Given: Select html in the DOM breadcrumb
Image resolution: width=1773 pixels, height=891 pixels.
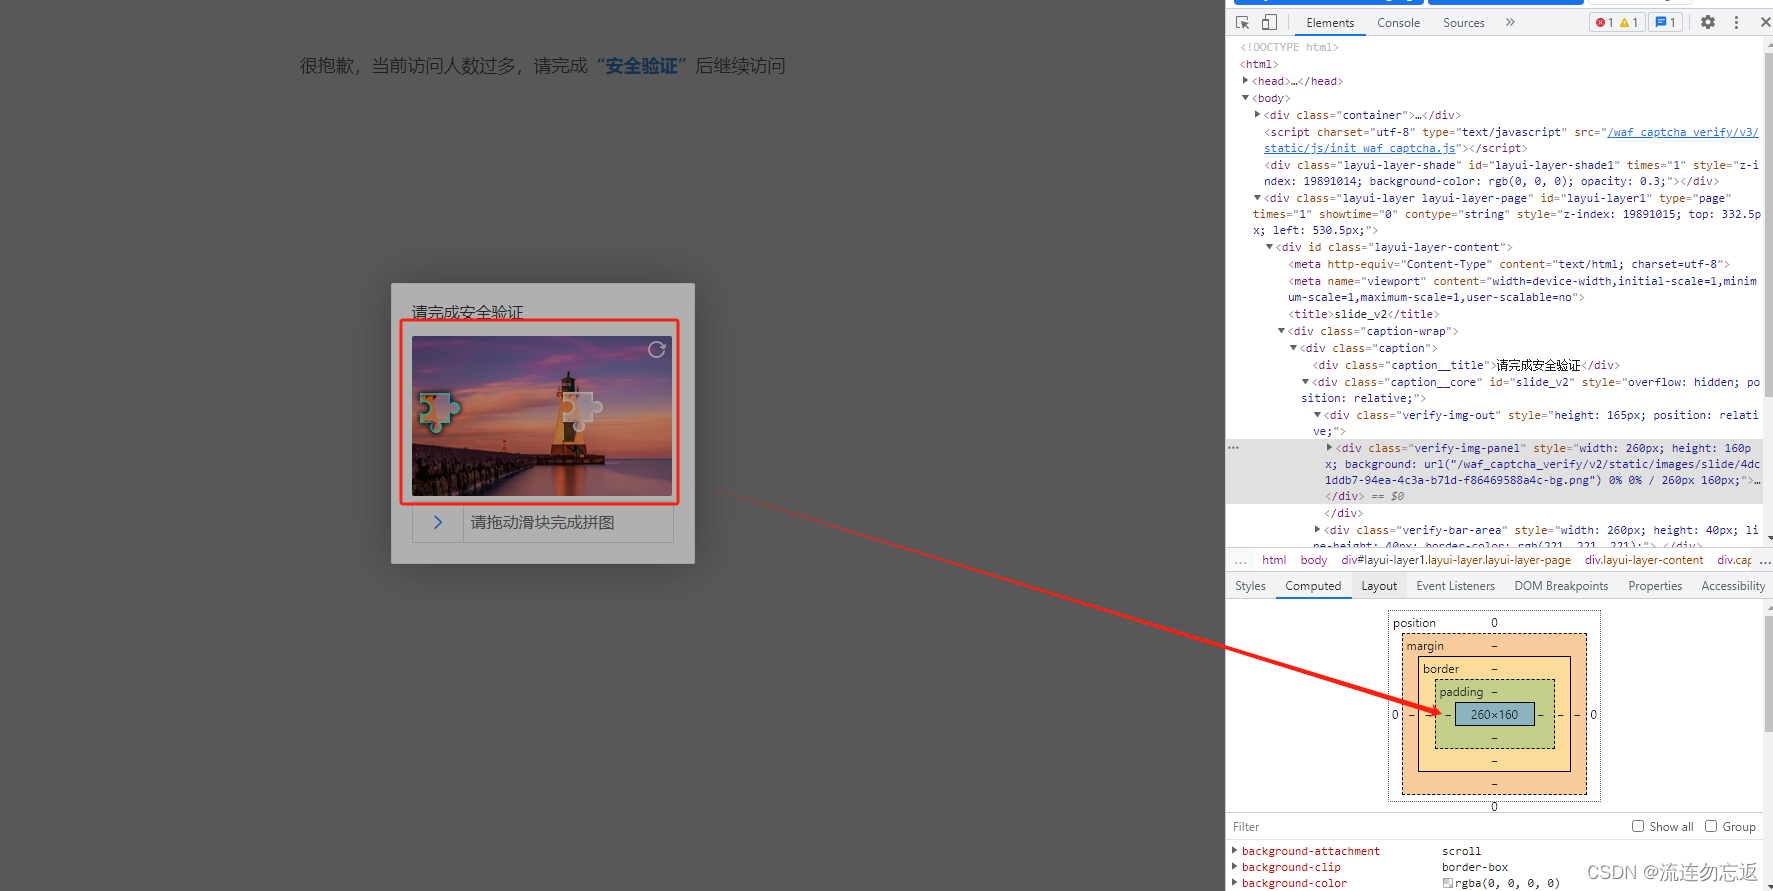Looking at the screenshot, I should click(x=1274, y=560).
